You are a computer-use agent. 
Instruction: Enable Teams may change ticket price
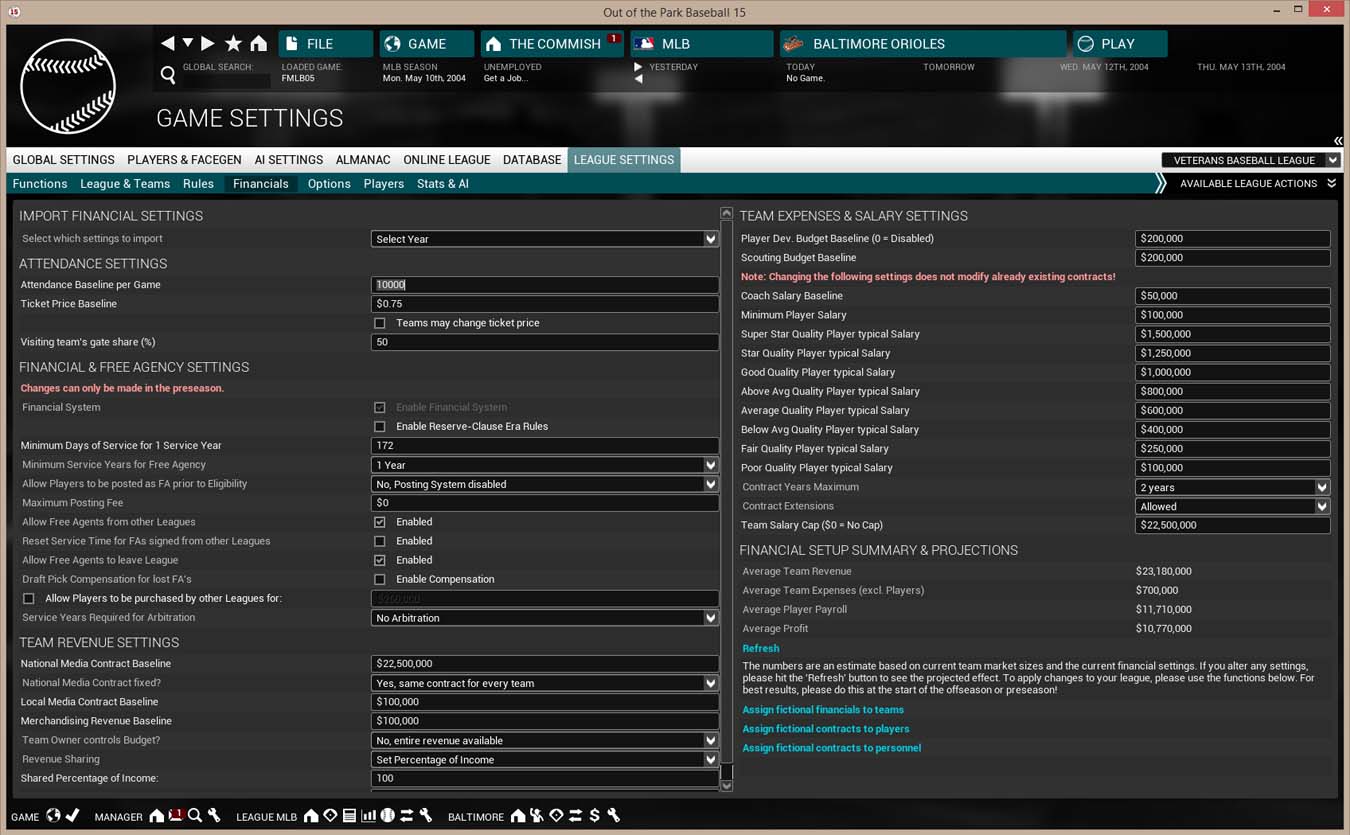(x=380, y=323)
